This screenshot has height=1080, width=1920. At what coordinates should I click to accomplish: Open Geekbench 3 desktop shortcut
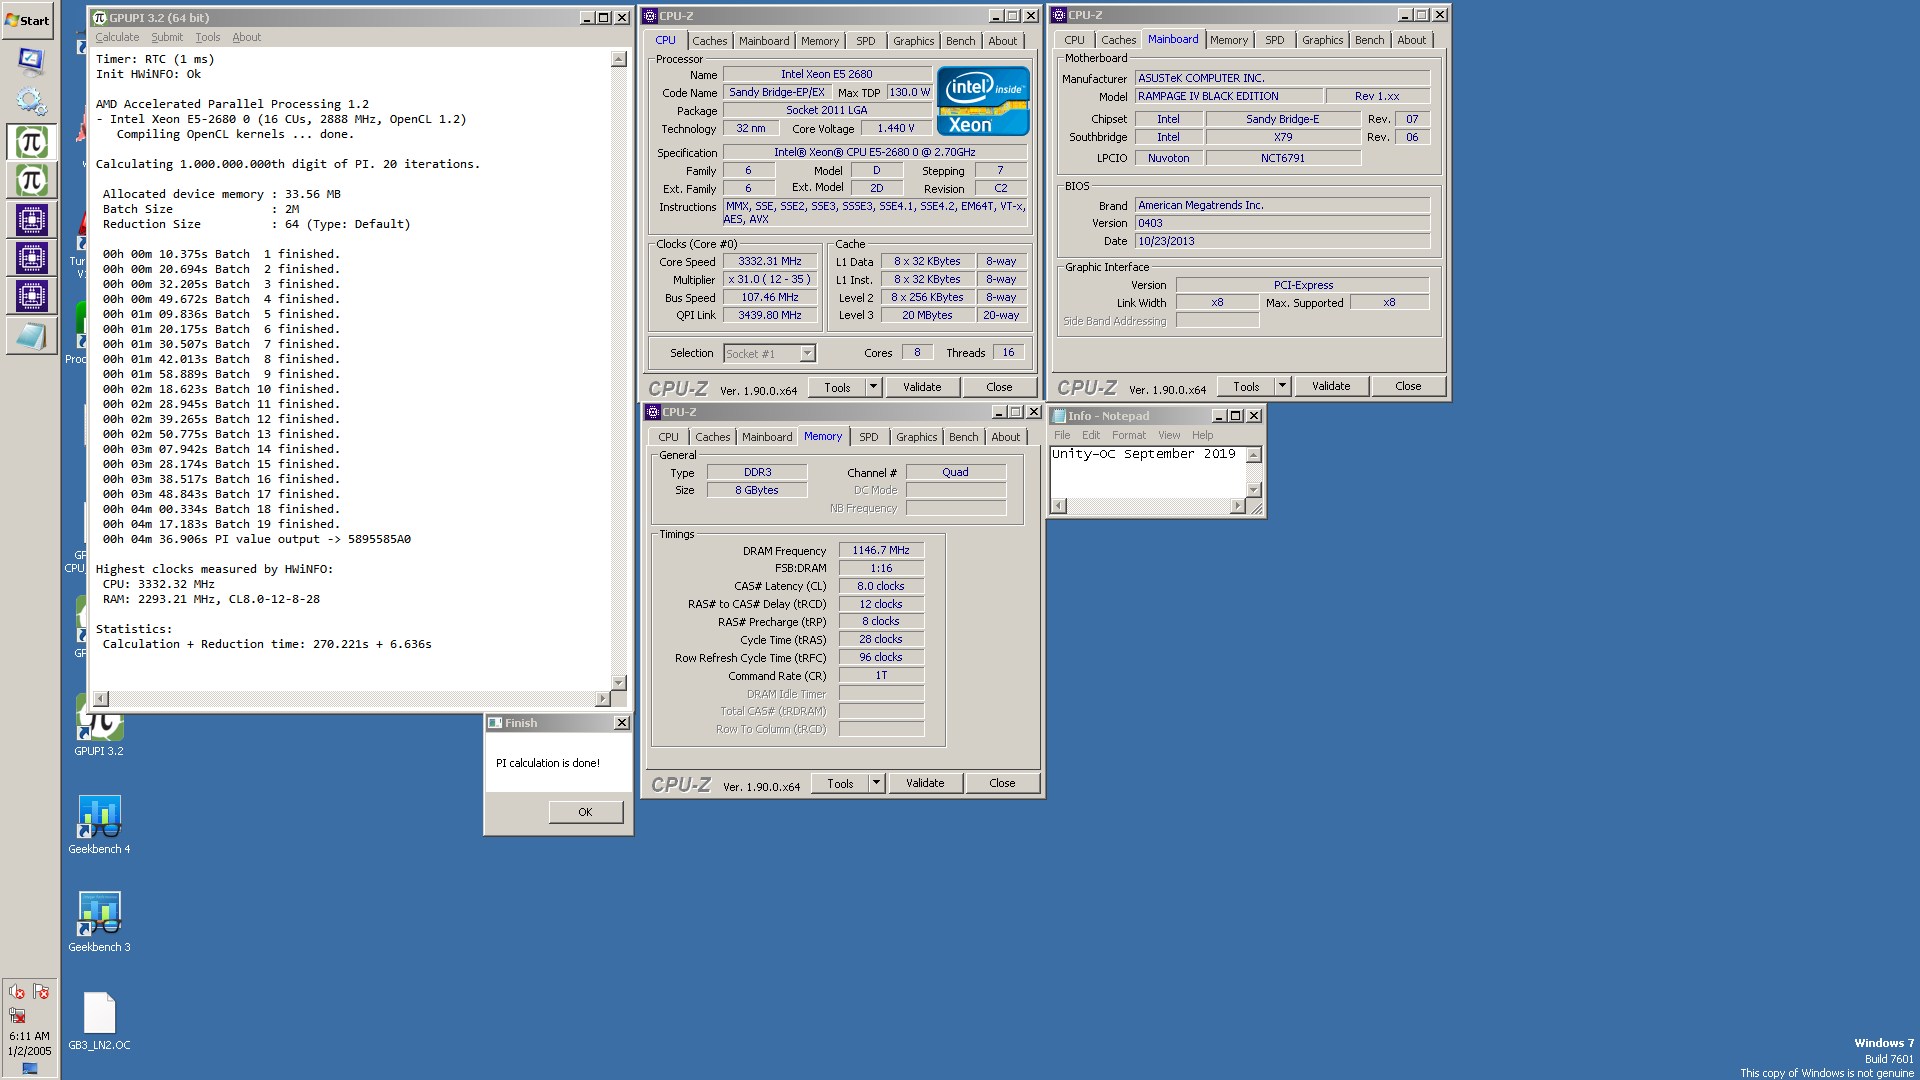coord(99,922)
